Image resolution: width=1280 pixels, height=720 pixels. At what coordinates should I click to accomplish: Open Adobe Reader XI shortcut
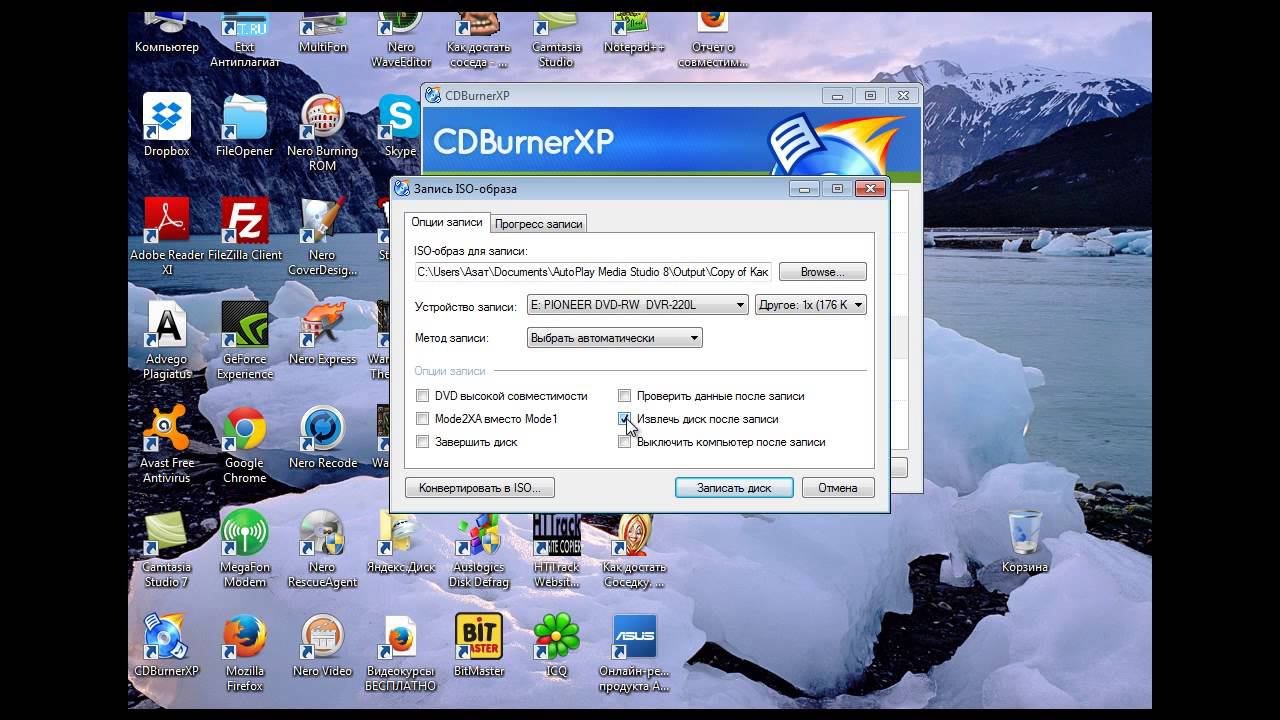(166, 236)
